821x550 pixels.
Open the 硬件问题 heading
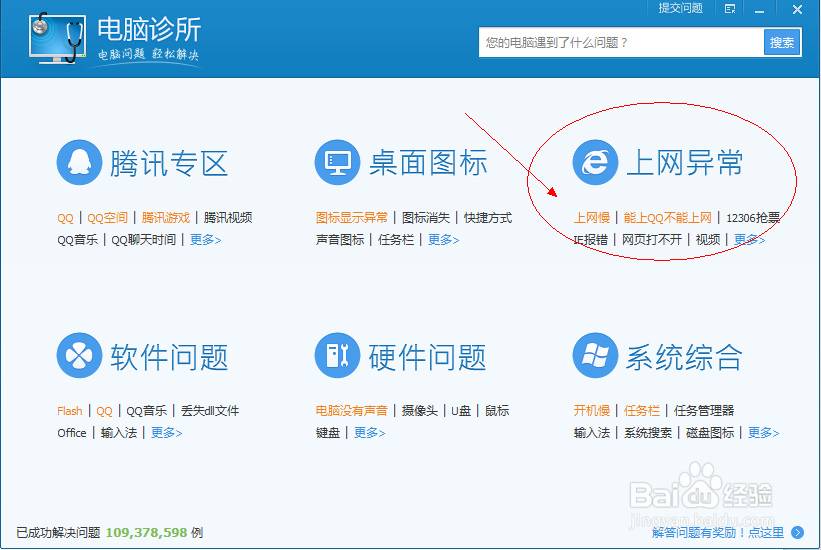[427, 357]
